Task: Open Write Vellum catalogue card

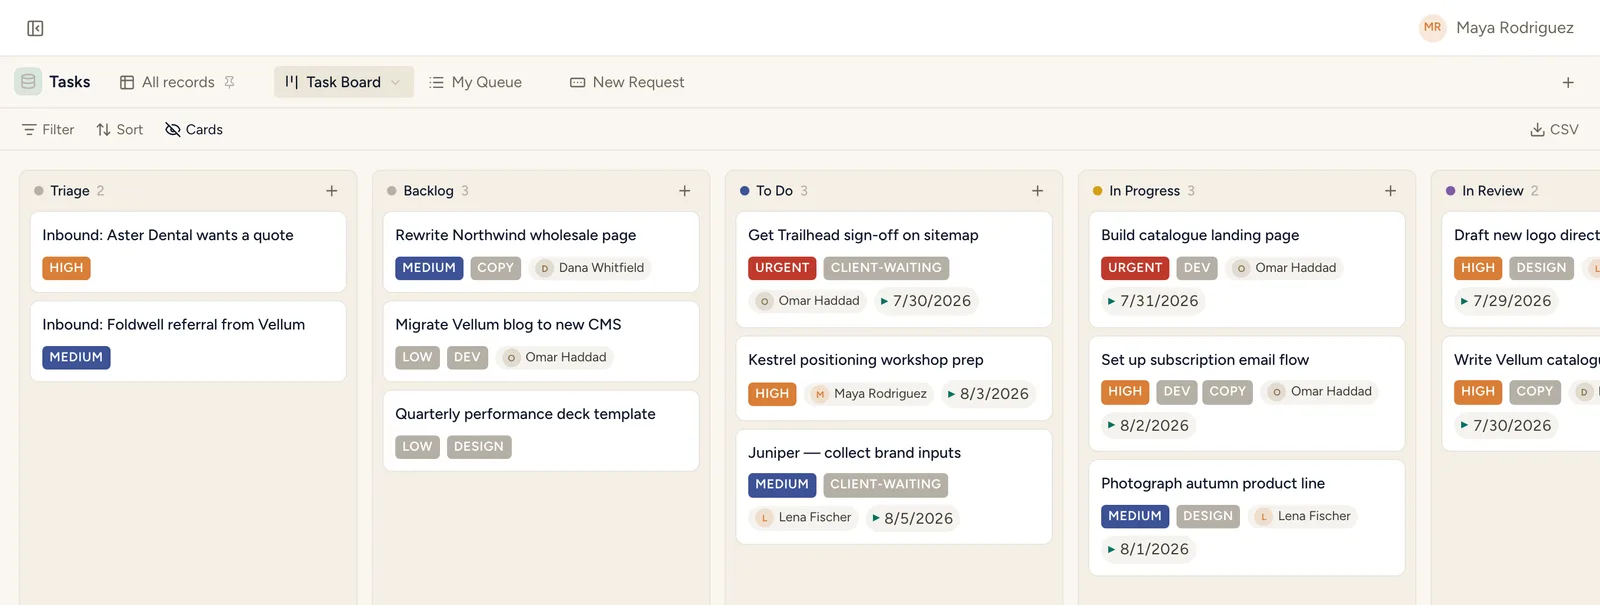Action: pyautogui.click(x=1521, y=394)
